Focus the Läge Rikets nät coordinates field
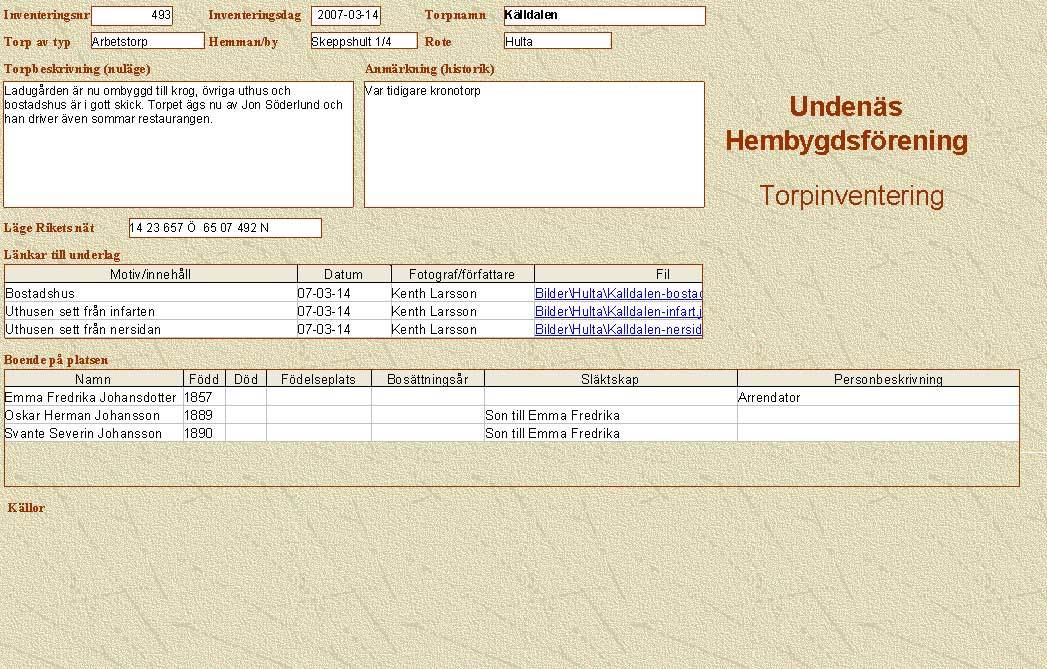The image size is (1047, 669). (225, 228)
